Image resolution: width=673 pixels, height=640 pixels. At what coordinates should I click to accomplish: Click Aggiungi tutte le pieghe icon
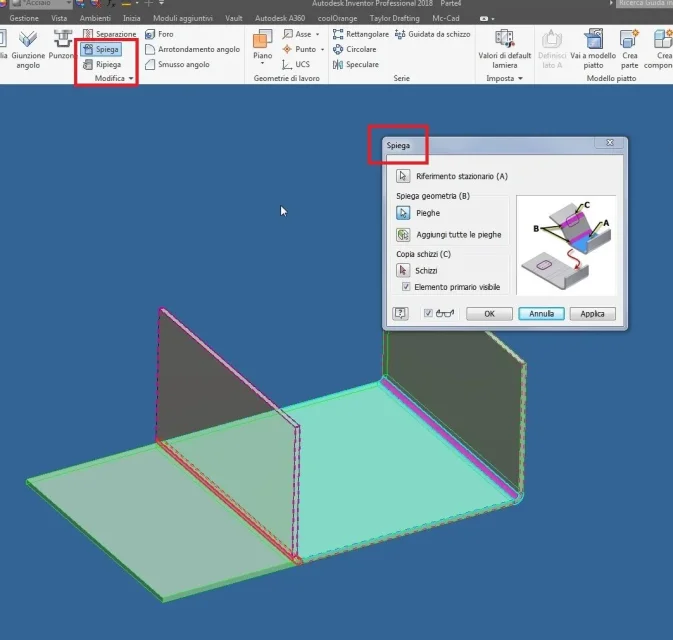tap(403, 235)
